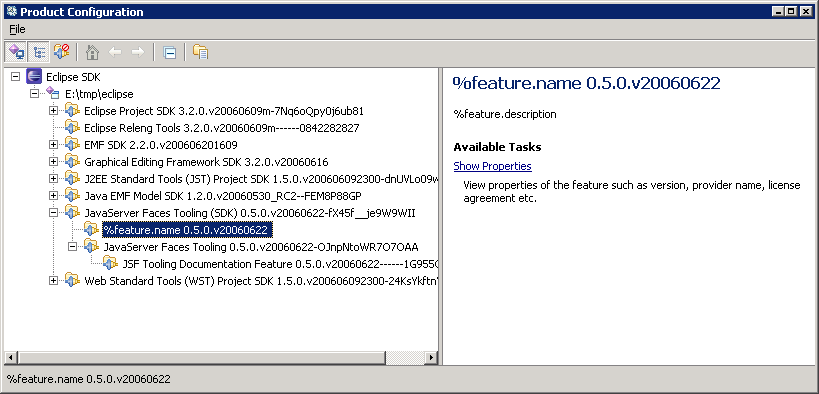819x394 pixels.
Task: Click the tree's horizontal scrollbar right arrow
Action: coord(432,358)
